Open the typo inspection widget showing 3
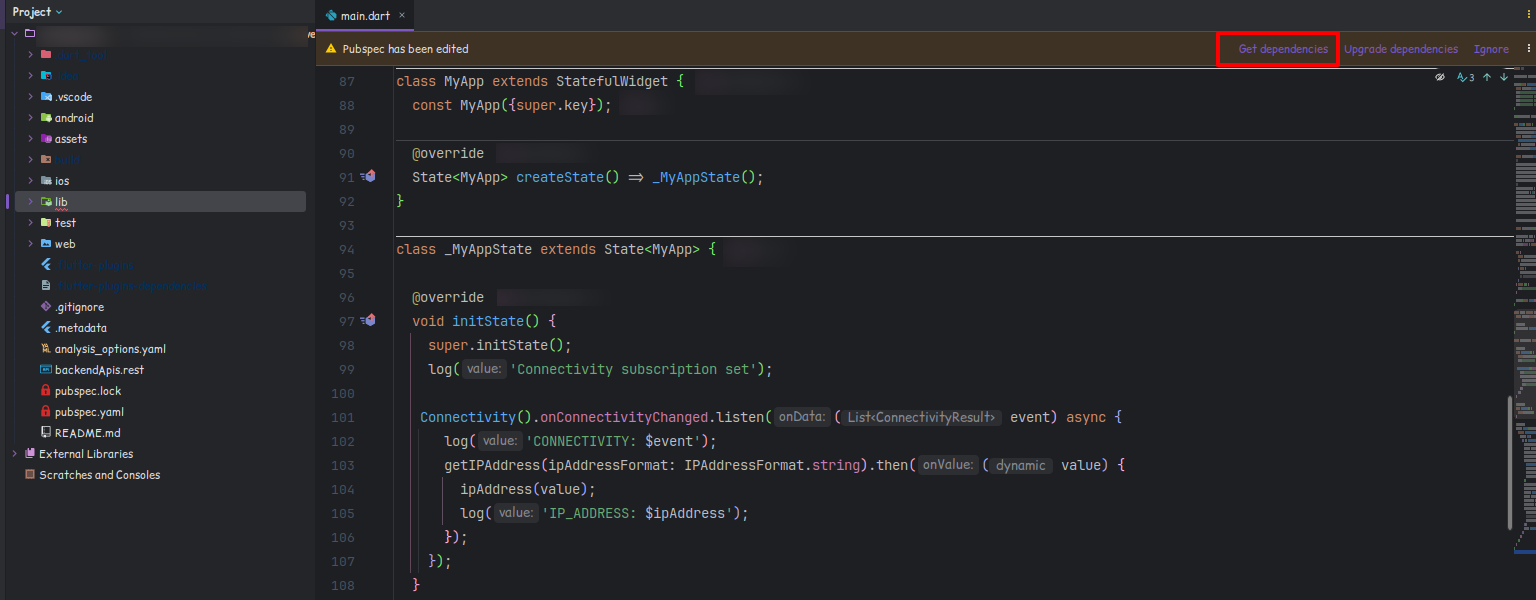The image size is (1536, 600). coord(1466,77)
